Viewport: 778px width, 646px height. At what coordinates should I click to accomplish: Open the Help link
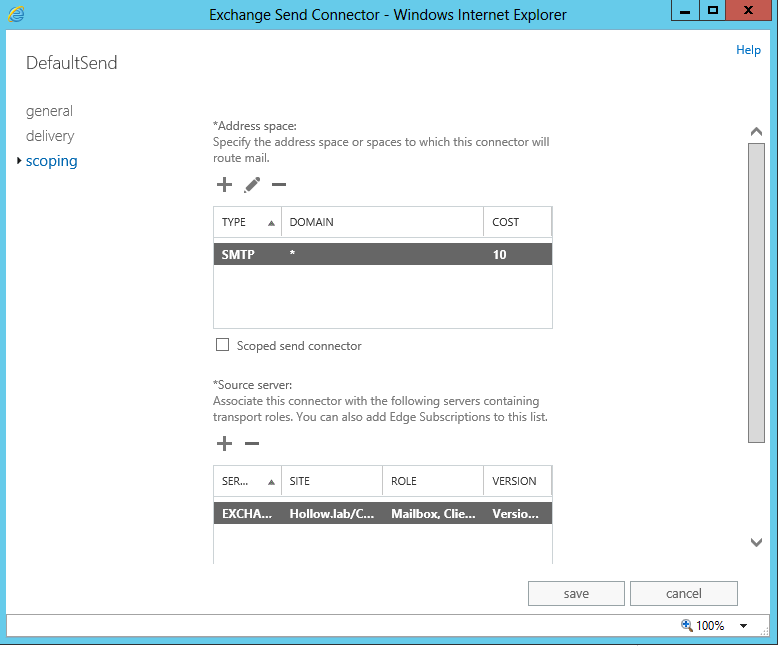click(x=748, y=50)
